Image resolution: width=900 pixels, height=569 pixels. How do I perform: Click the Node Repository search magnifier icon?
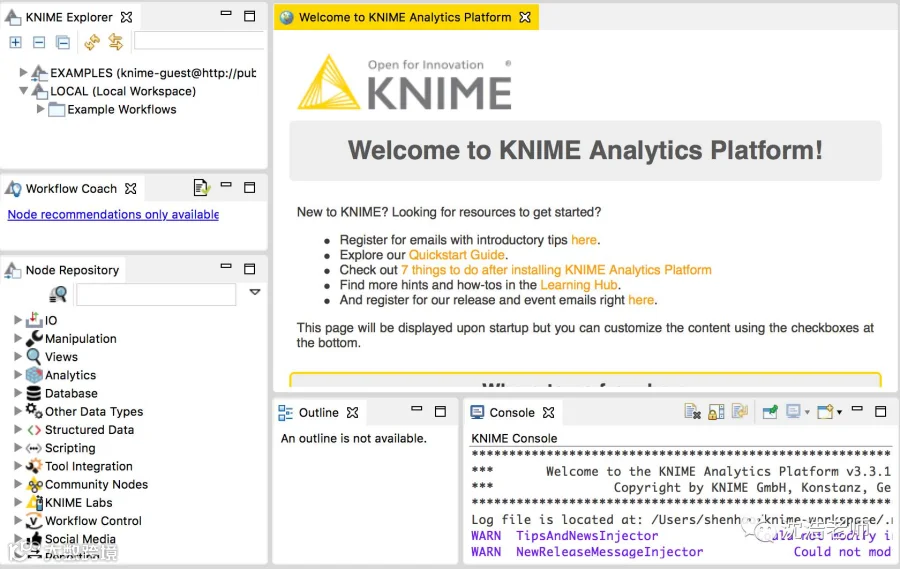(58, 294)
